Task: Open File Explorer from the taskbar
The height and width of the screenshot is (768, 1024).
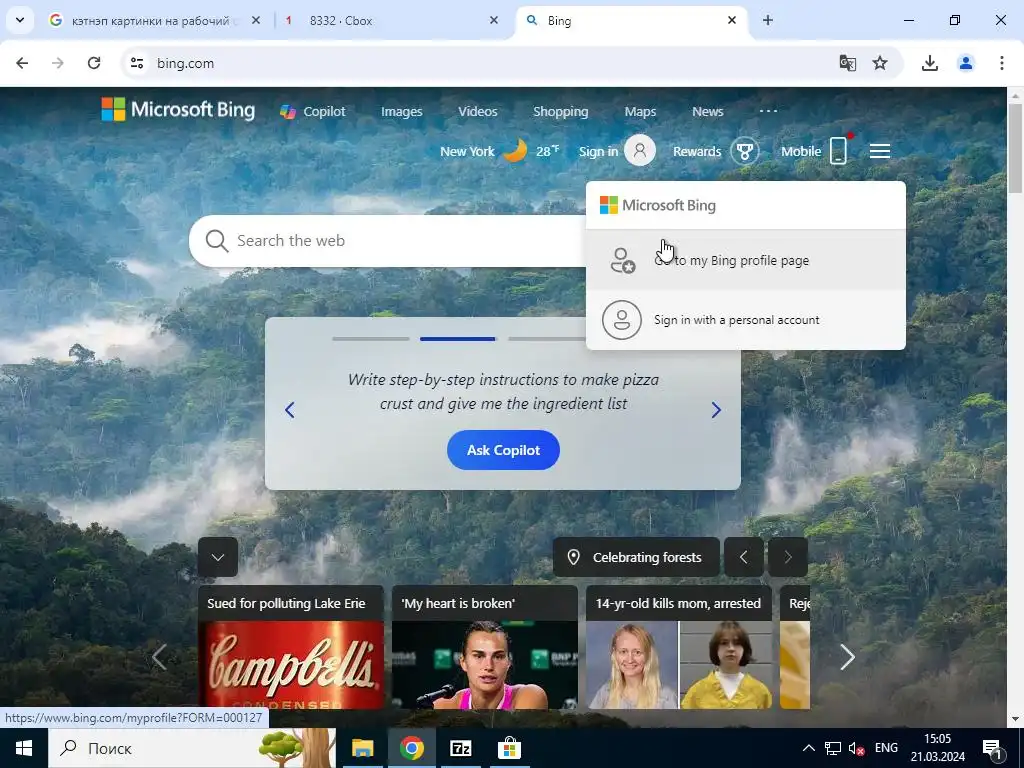Action: (x=362, y=748)
